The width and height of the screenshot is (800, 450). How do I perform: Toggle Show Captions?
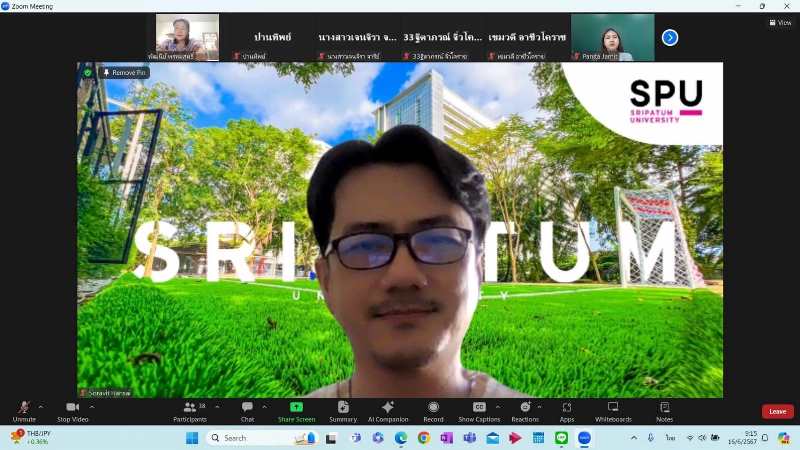(479, 411)
